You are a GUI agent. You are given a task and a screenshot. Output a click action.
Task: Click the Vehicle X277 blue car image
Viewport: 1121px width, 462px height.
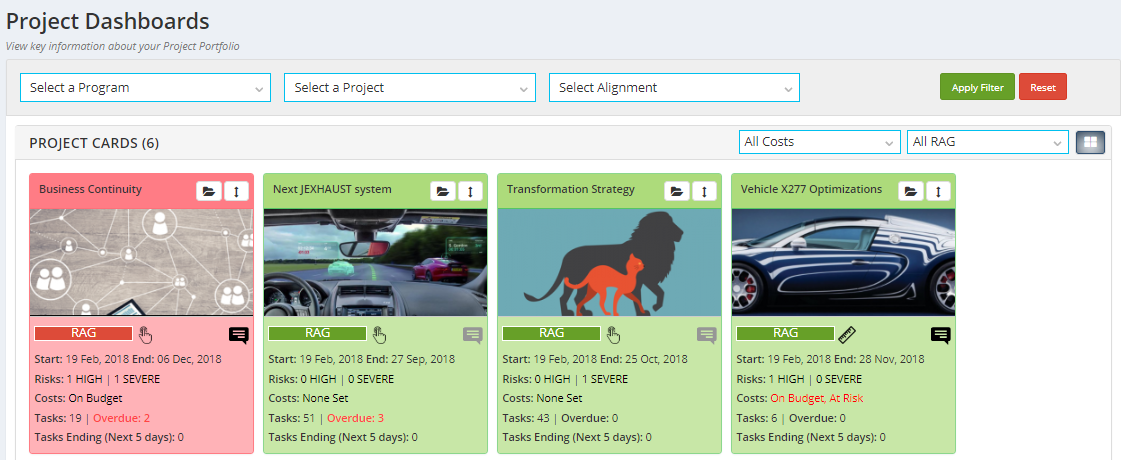click(843, 262)
